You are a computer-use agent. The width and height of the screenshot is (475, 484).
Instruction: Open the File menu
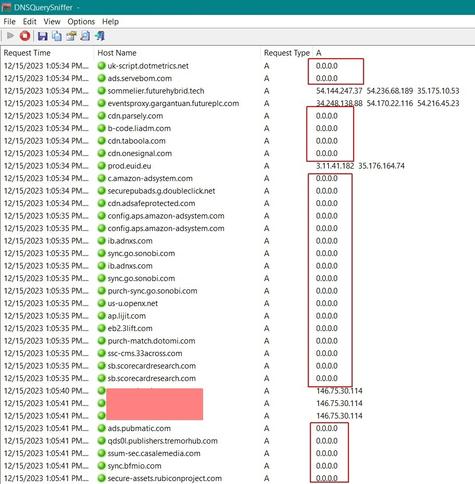pyautogui.click(x=9, y=22)
